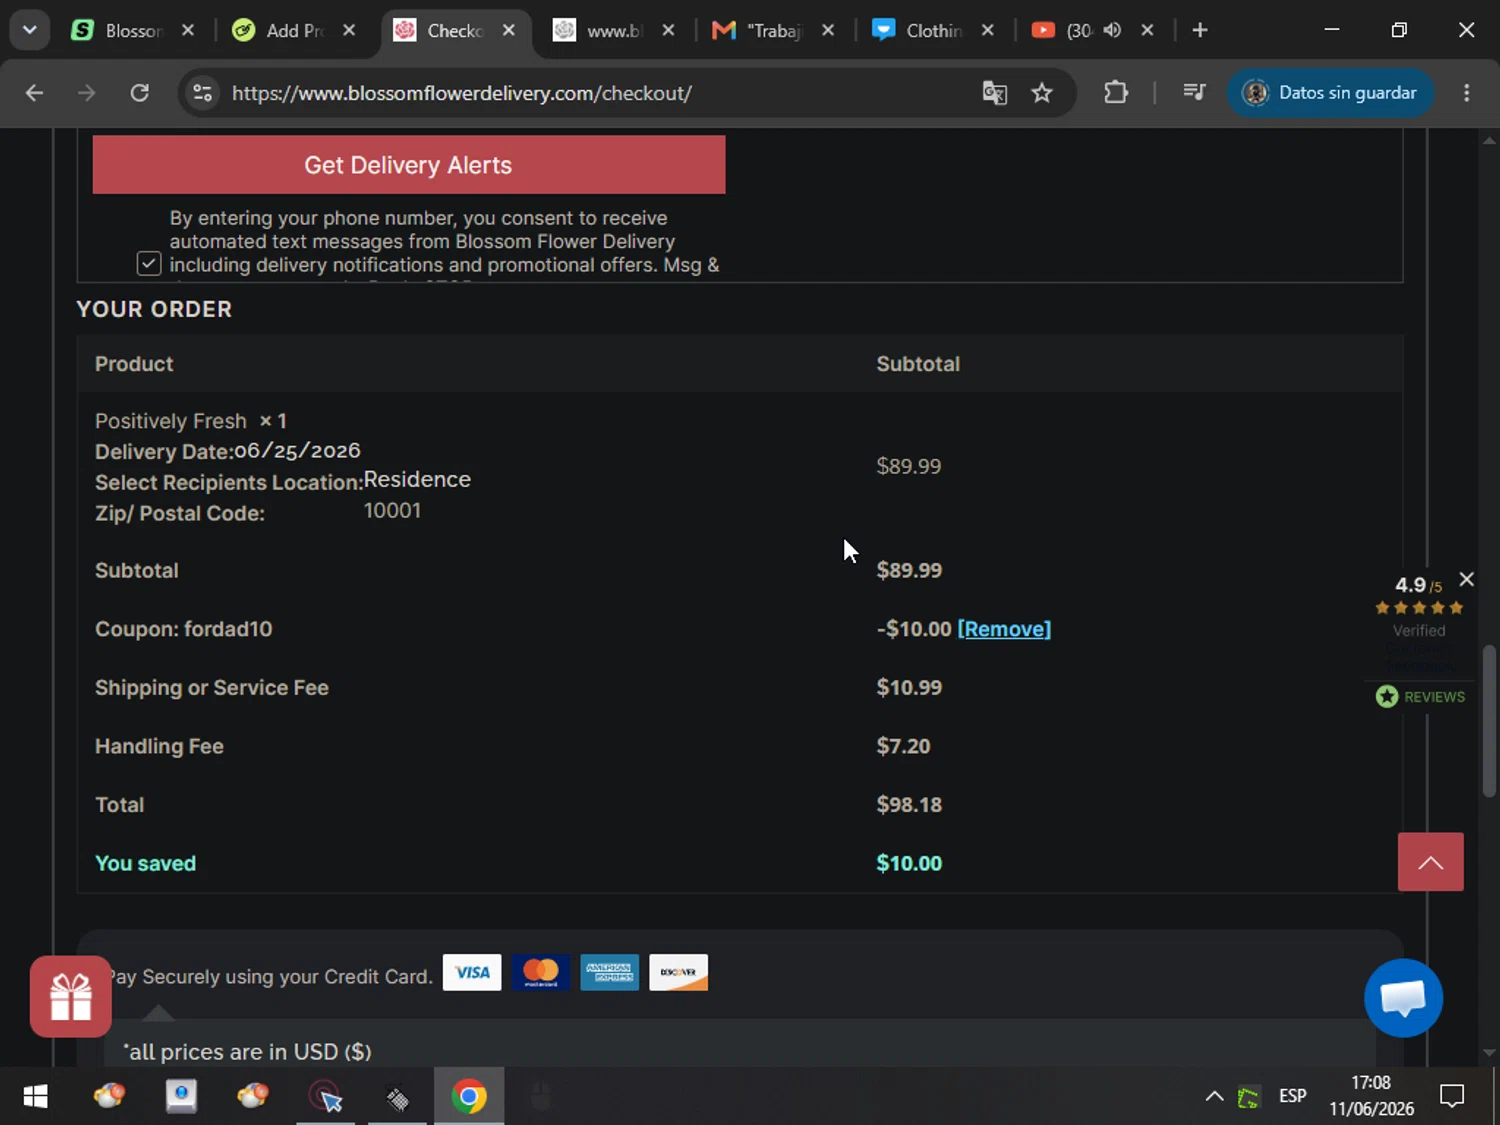The image size is (1500, 1125).
Task: Mute audio on the YouTube tab
Action: pyautogui.click(x=1112, y=30)
